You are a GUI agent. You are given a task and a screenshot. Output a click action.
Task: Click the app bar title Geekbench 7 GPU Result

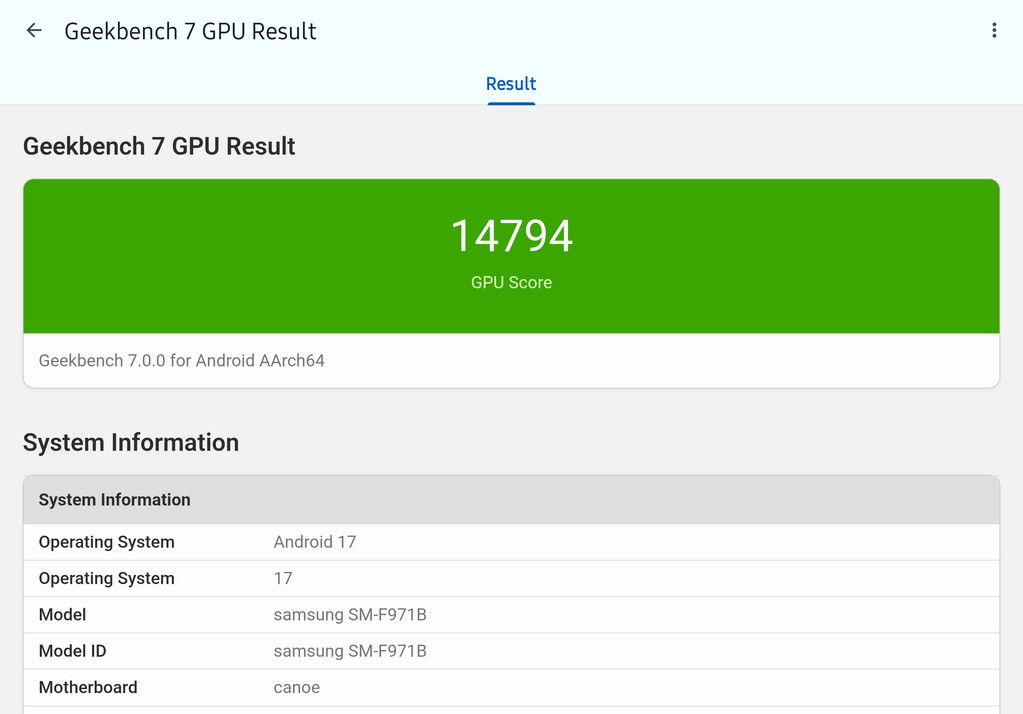tap(190, 31)
